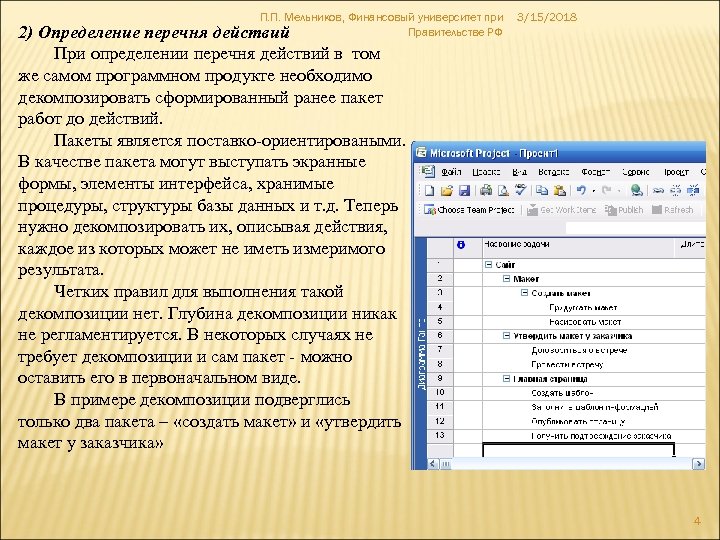The image size is (720, 540).
Task: Click Get Work Items button
Action: pos(562,210)
